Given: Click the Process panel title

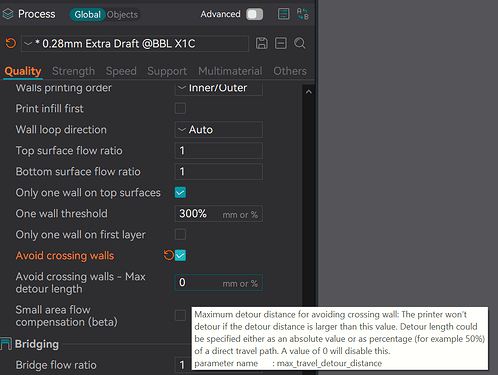Looking at the screenshot, I should pos(37,14).
